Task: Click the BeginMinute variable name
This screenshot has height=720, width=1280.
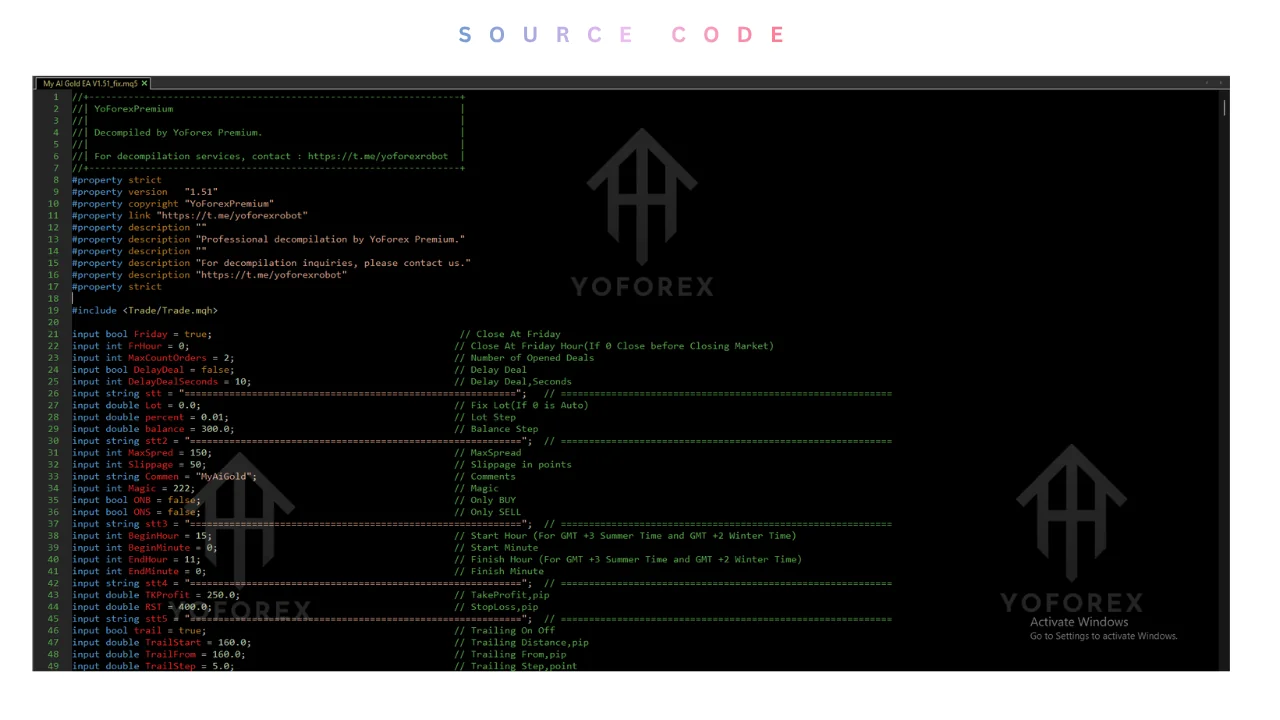Action: point(158,548)
